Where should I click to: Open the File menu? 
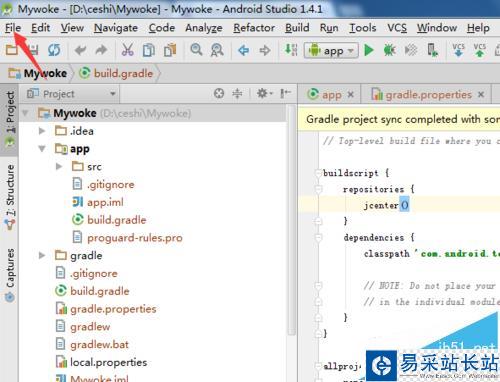13,28
